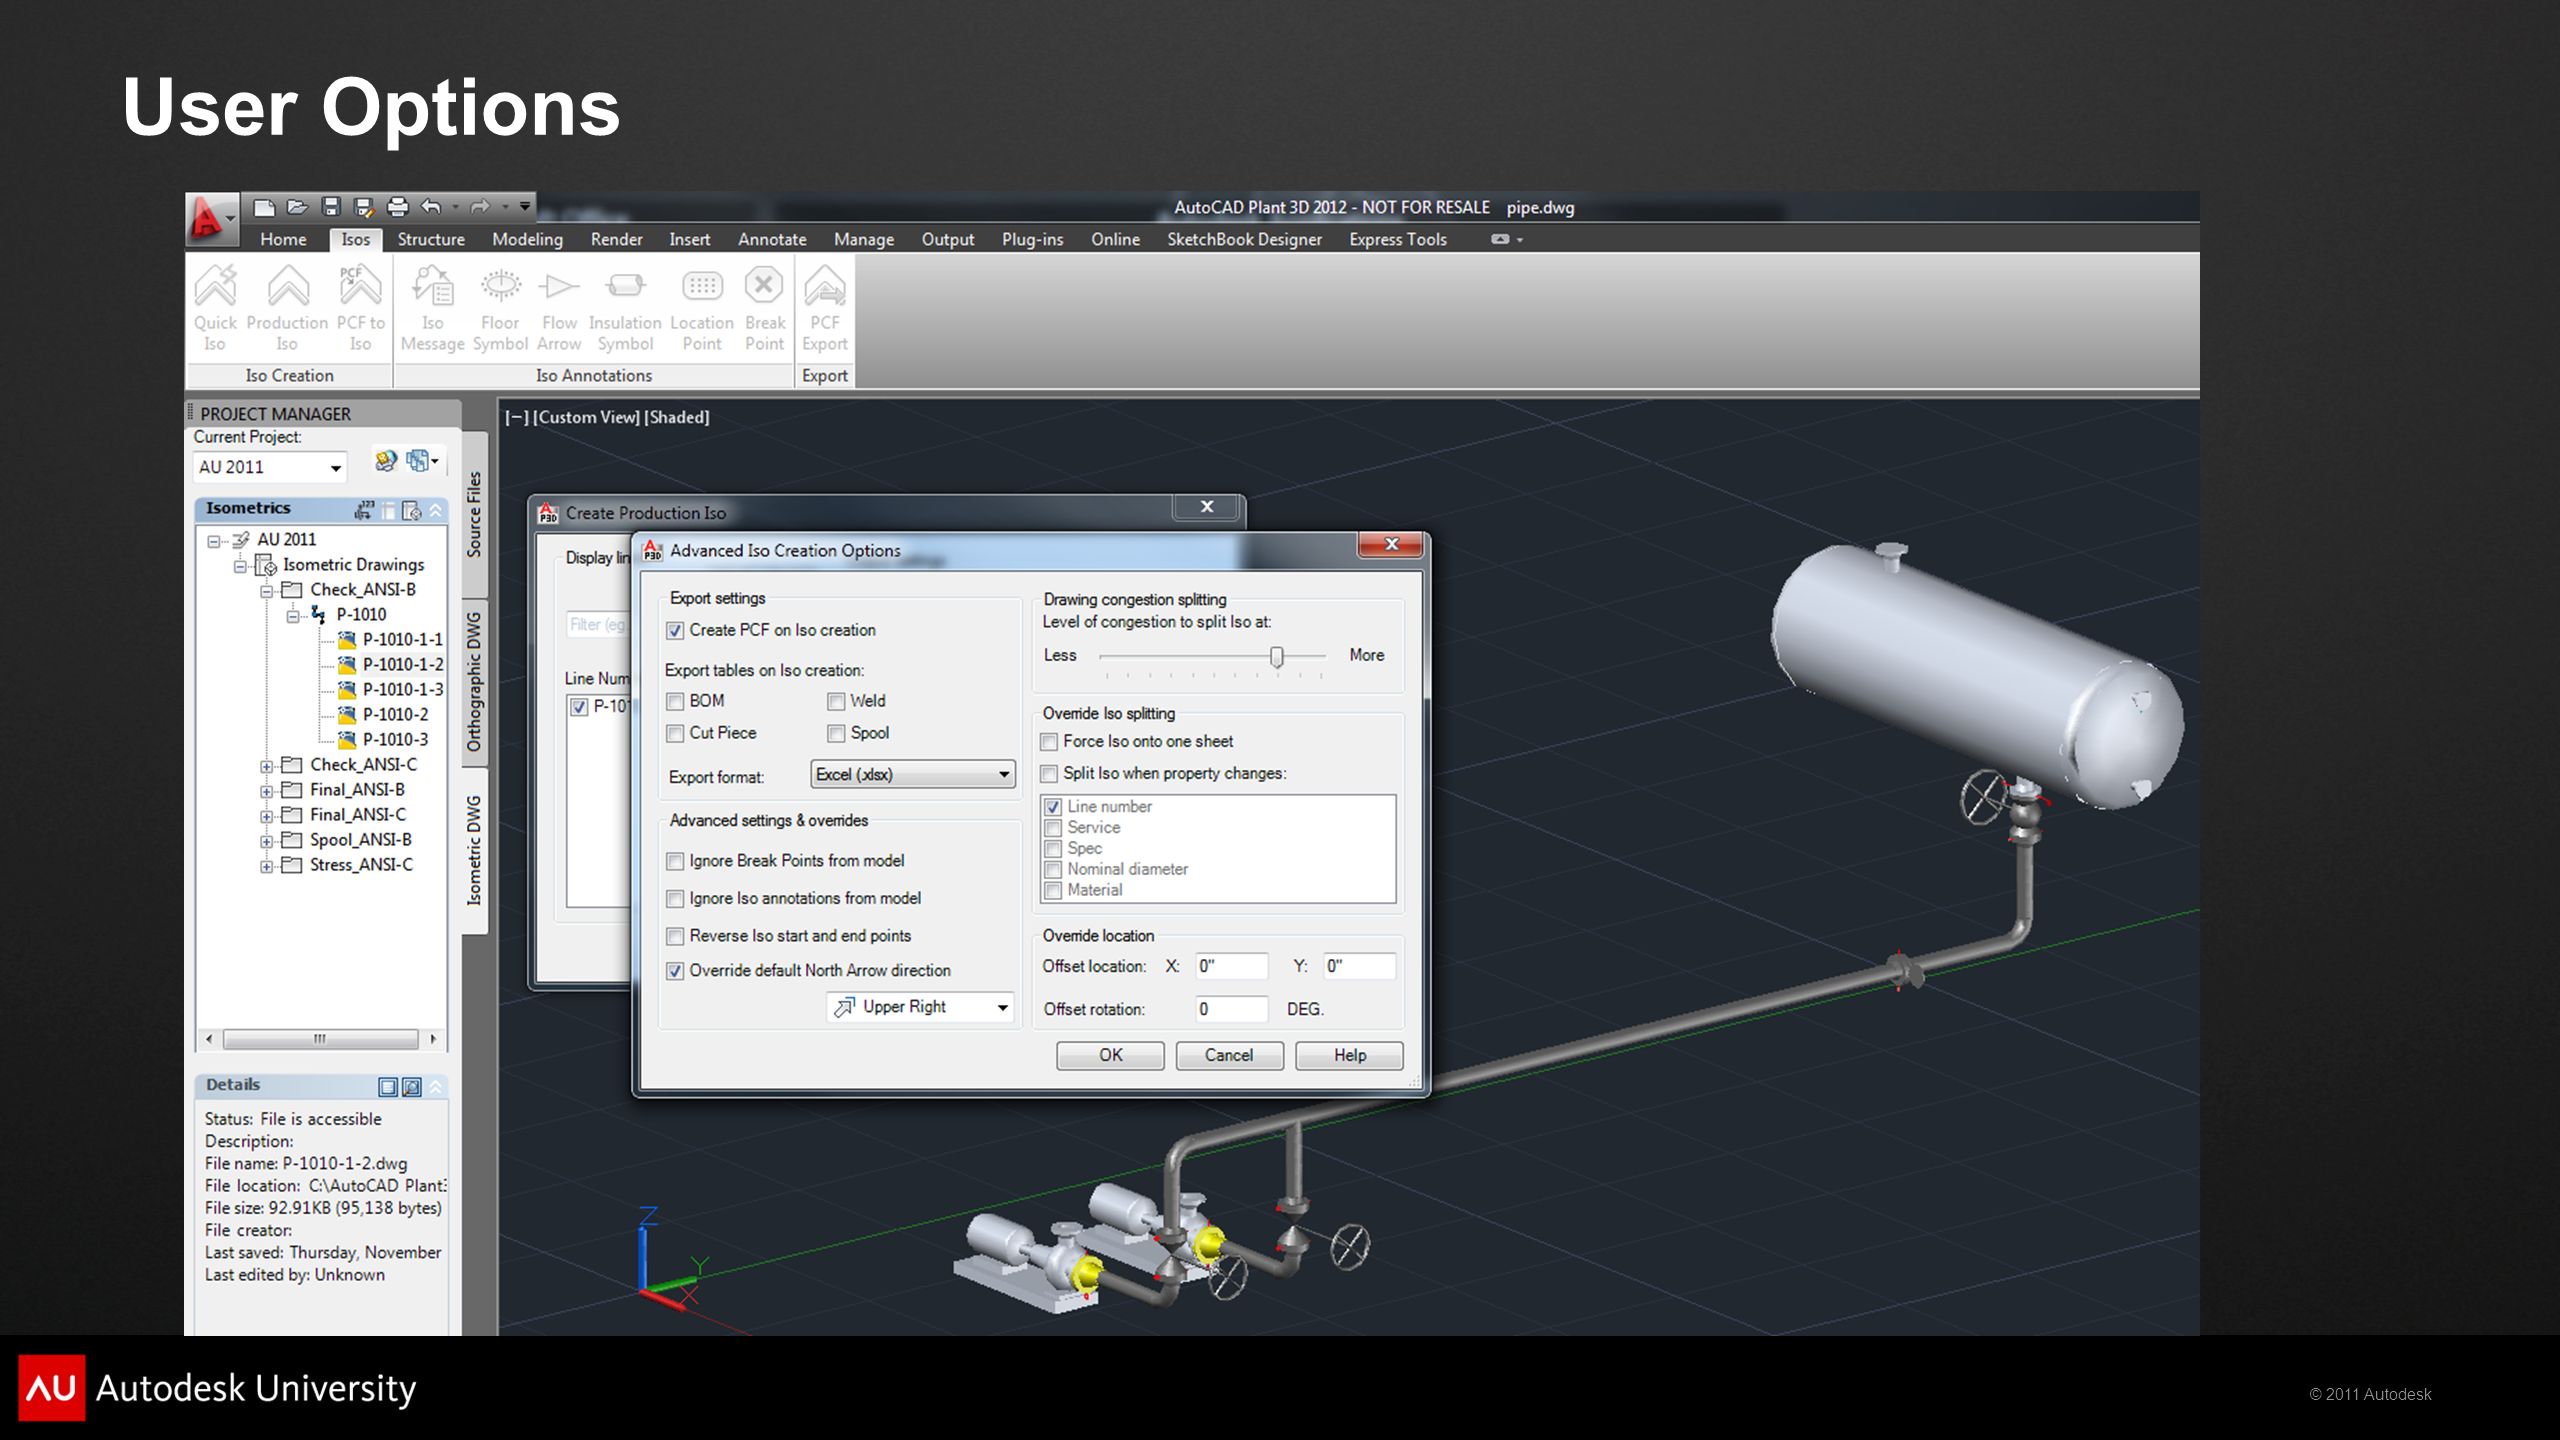Click the PCF Export icon
2560x1440 pixels.
[825, 306]
